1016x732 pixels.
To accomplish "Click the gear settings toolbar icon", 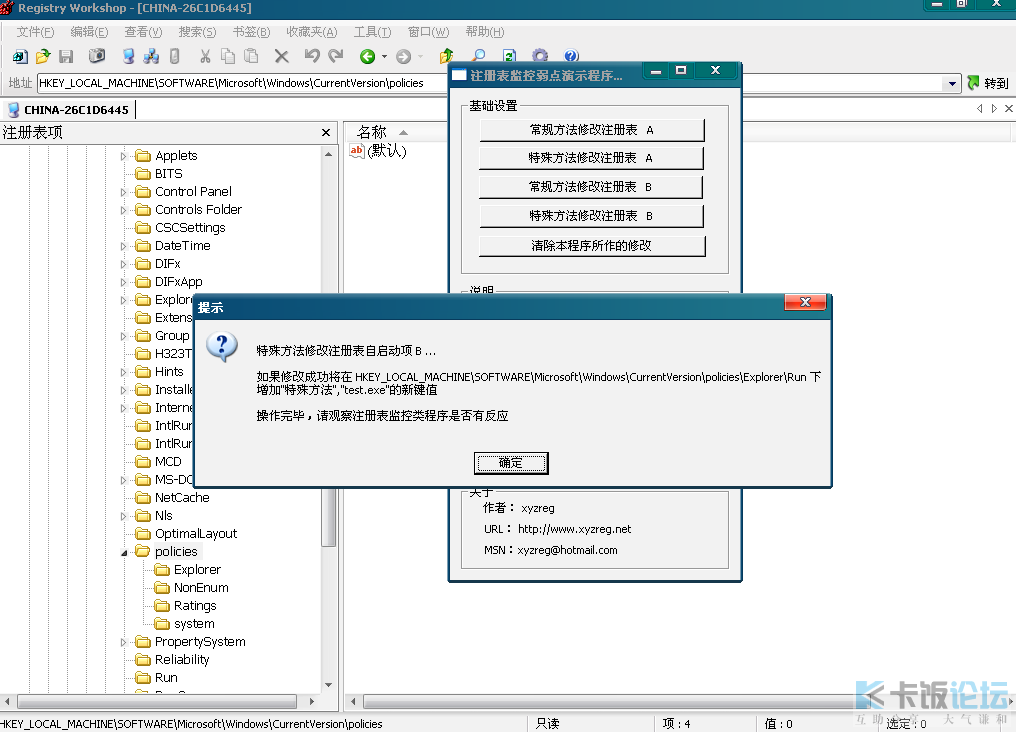I will click(540, 57).
